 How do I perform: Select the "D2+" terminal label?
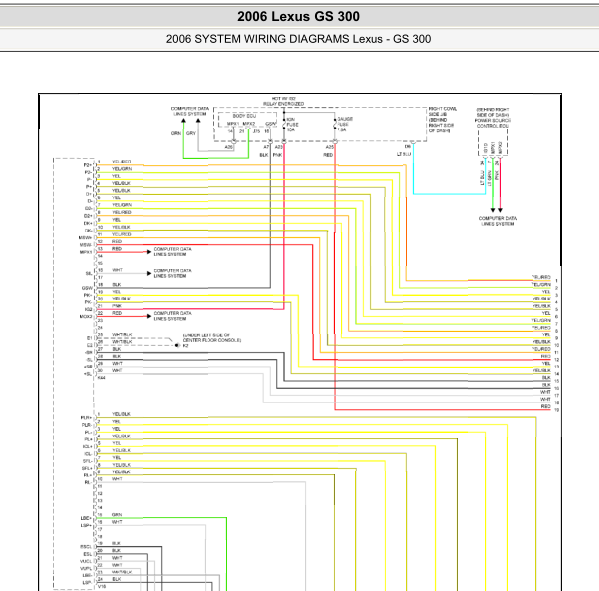pyautogui.click(x=88, y=216)
